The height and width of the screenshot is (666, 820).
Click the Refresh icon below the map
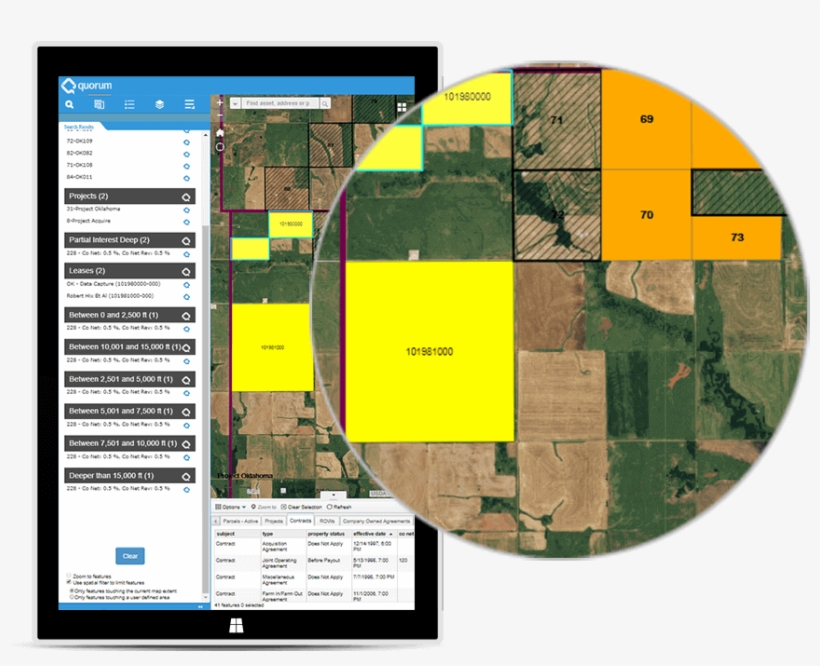coord(329,507)
